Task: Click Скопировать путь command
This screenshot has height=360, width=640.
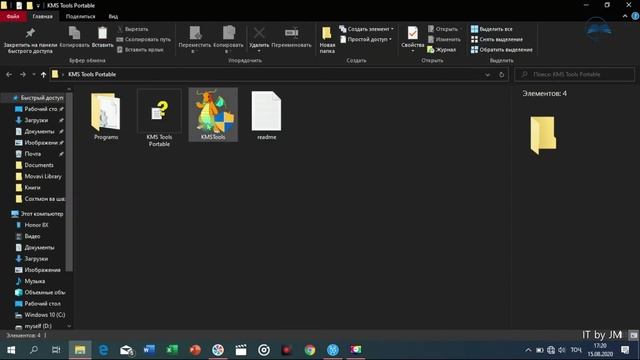Action: (144, 39)
